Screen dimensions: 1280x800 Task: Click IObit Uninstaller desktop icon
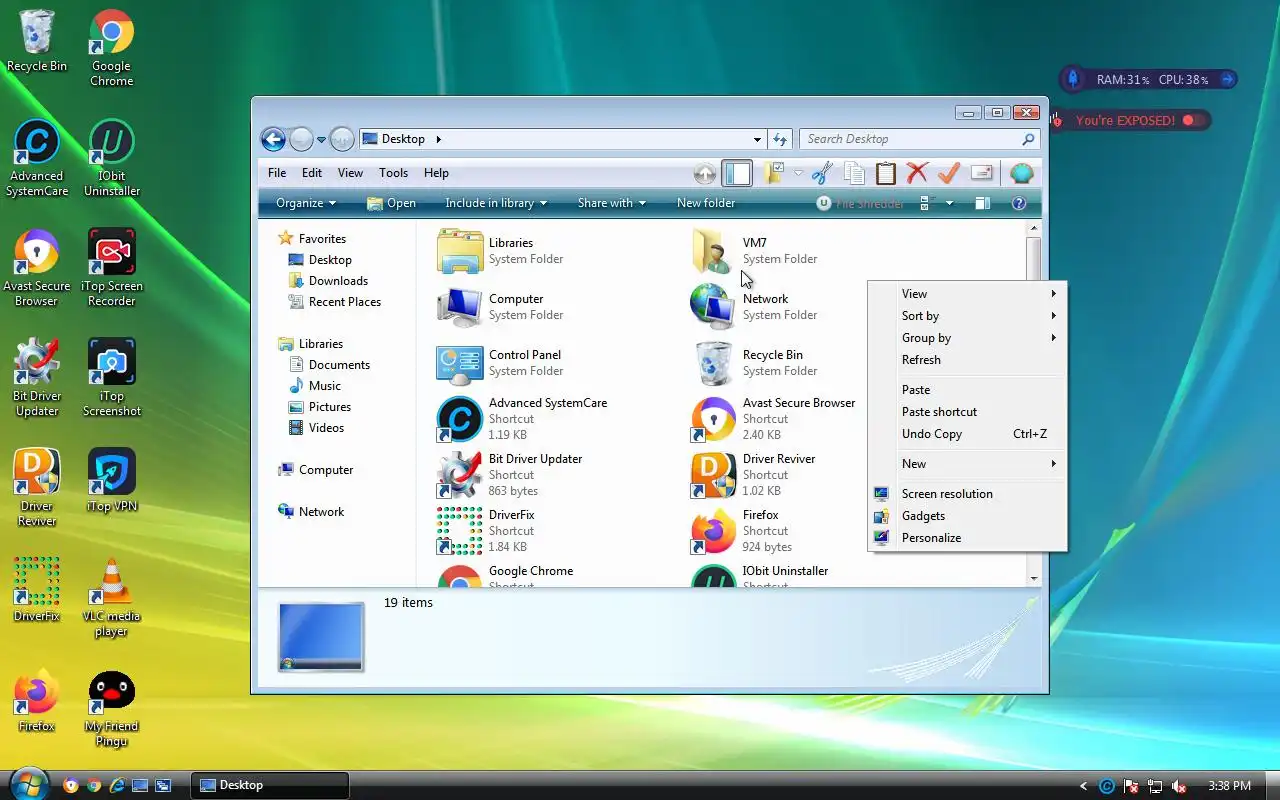point(112,158)
